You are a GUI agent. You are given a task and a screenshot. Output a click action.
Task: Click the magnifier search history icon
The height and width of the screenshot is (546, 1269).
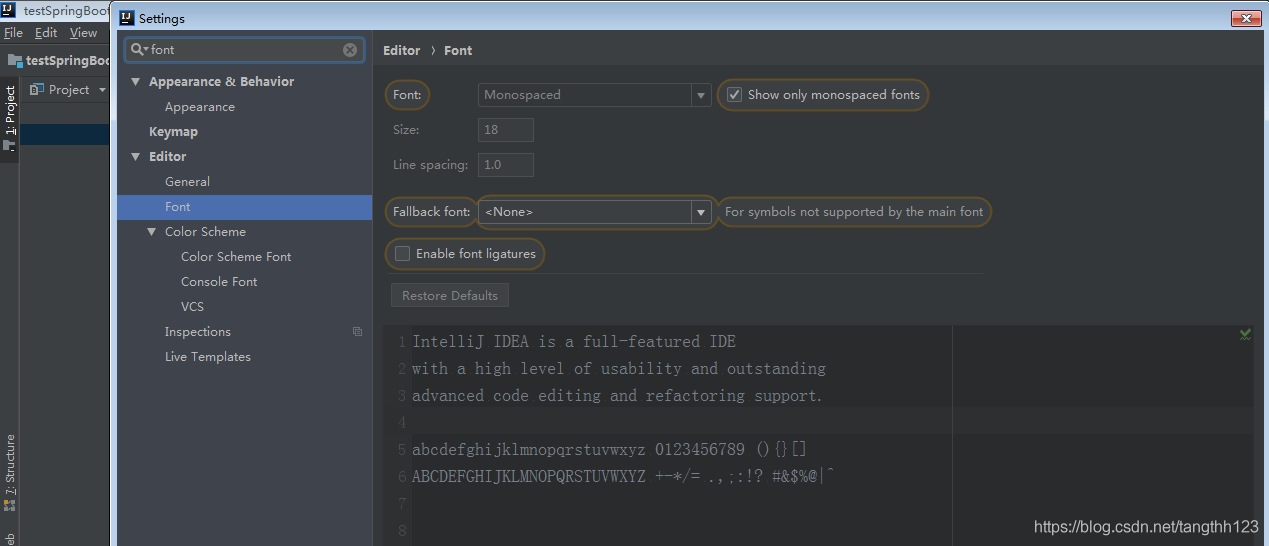click(x=138, y=49)
